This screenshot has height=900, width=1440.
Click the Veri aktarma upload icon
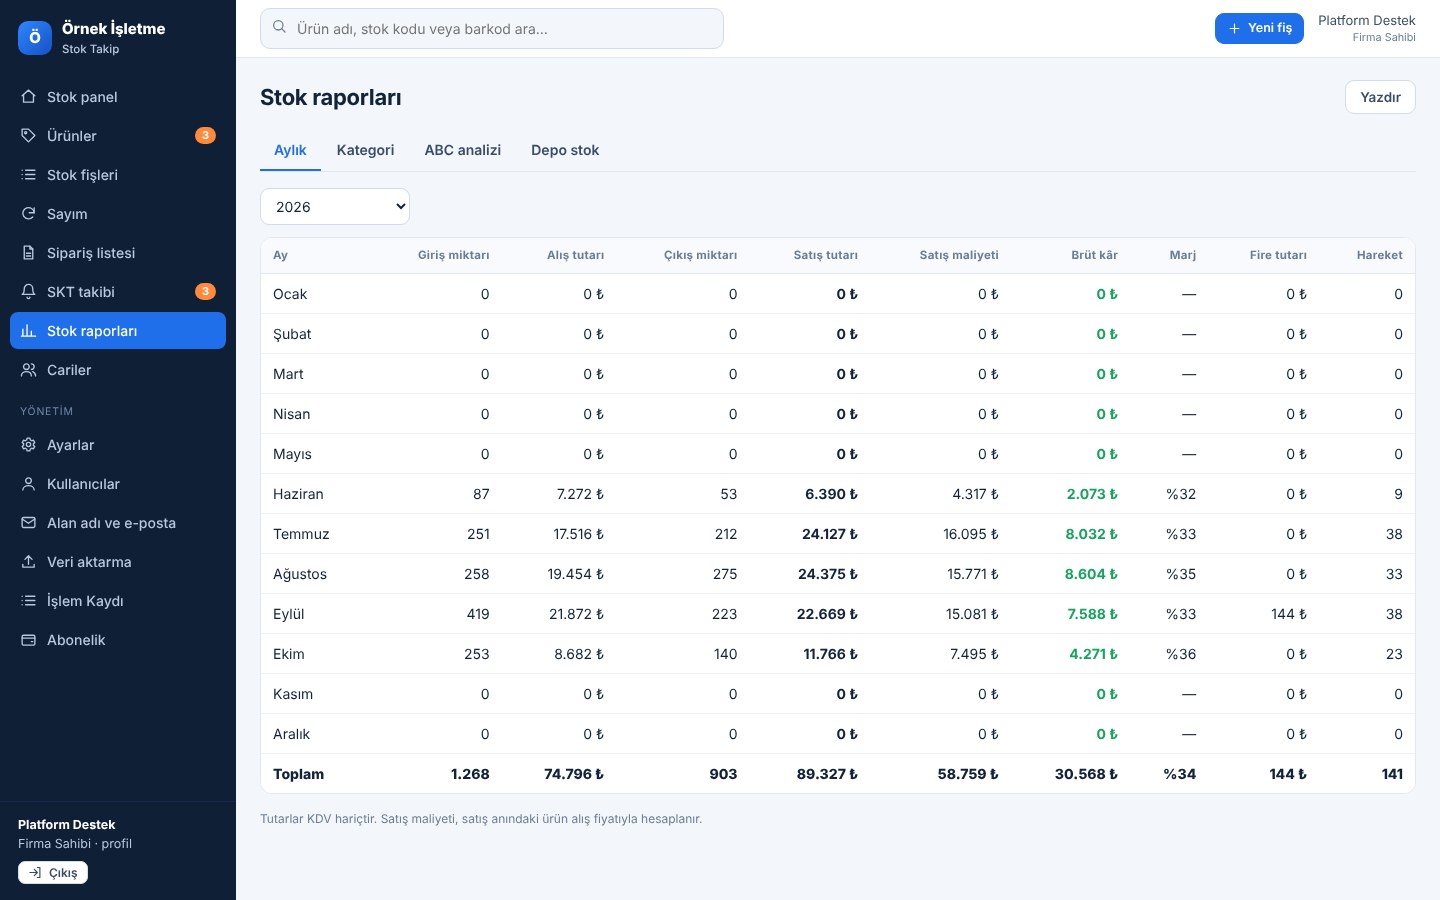(x=28, y=562)
